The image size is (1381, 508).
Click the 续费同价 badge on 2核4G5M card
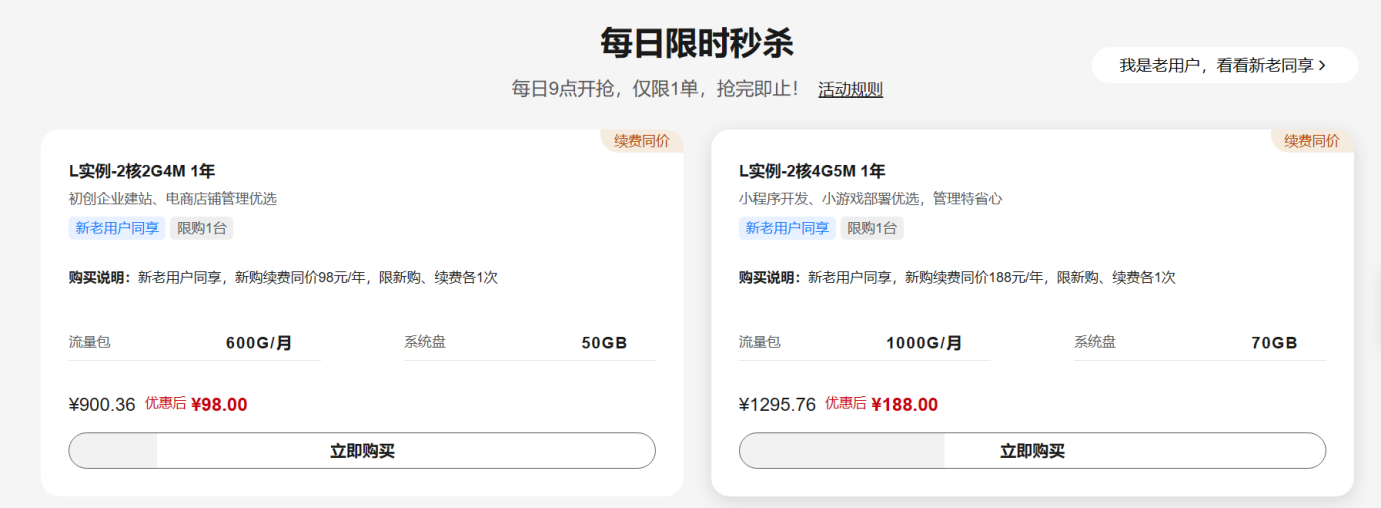tap(1312, 141)
